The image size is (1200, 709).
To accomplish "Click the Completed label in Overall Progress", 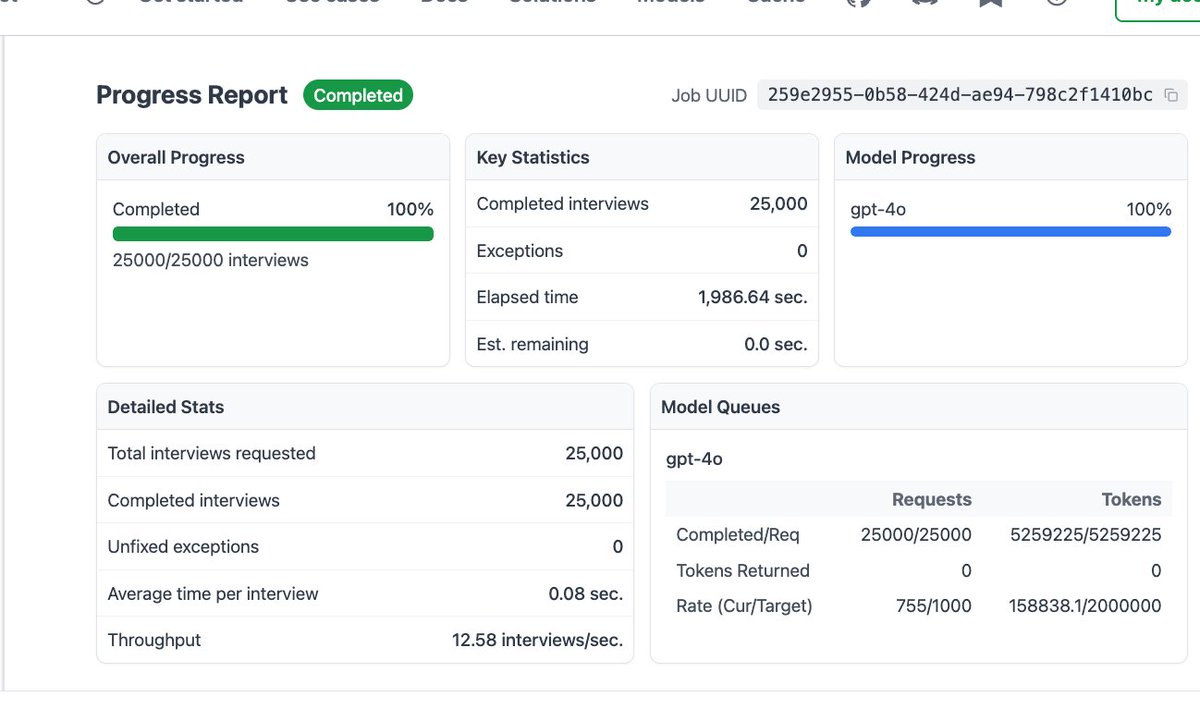I will tap(156, 209).
